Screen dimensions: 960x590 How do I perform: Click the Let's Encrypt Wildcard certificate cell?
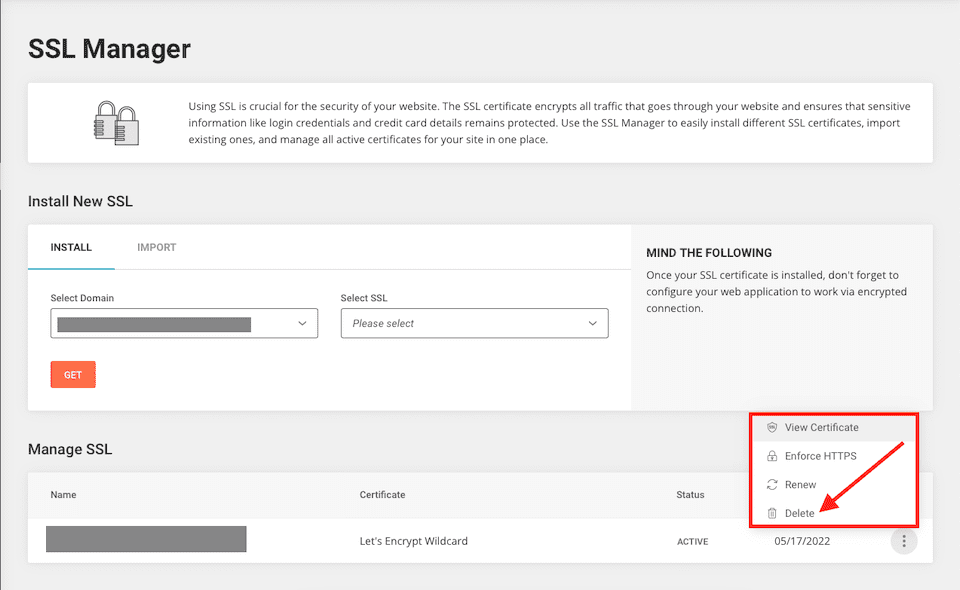pyautogui.click(x=413, y=541)
